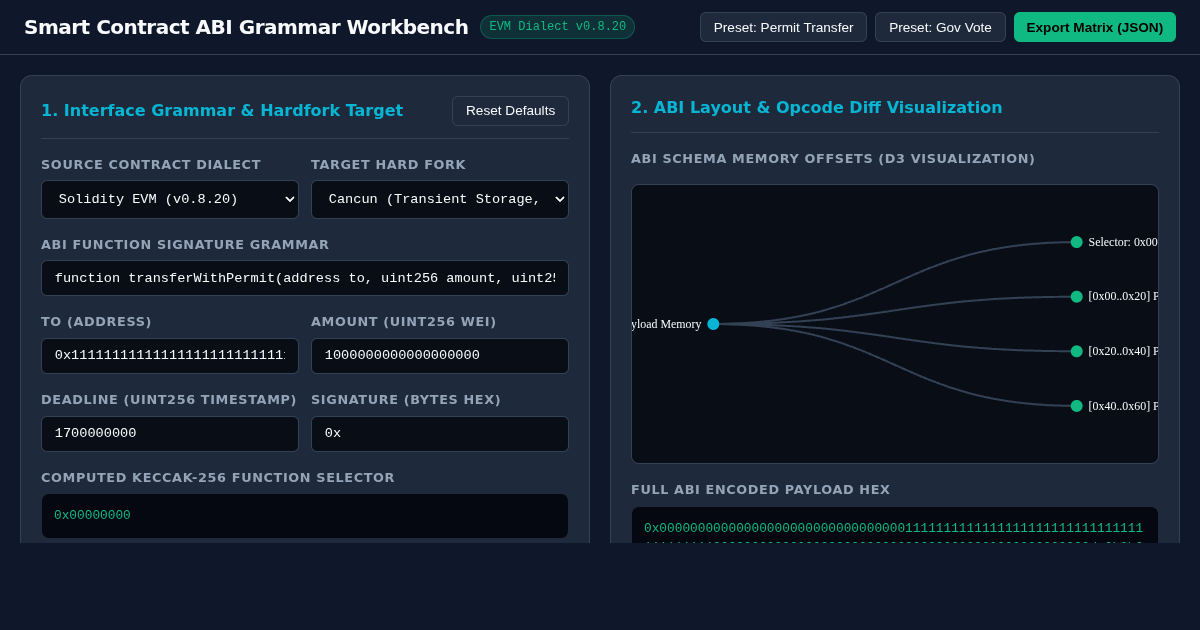Focus the Amount (uint256 wei) input
The image size is (1200, 630).
(440, 356)
